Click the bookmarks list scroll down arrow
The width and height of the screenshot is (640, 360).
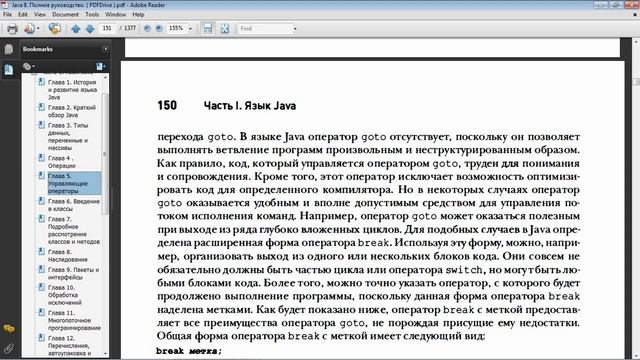(x=105, y=353)
